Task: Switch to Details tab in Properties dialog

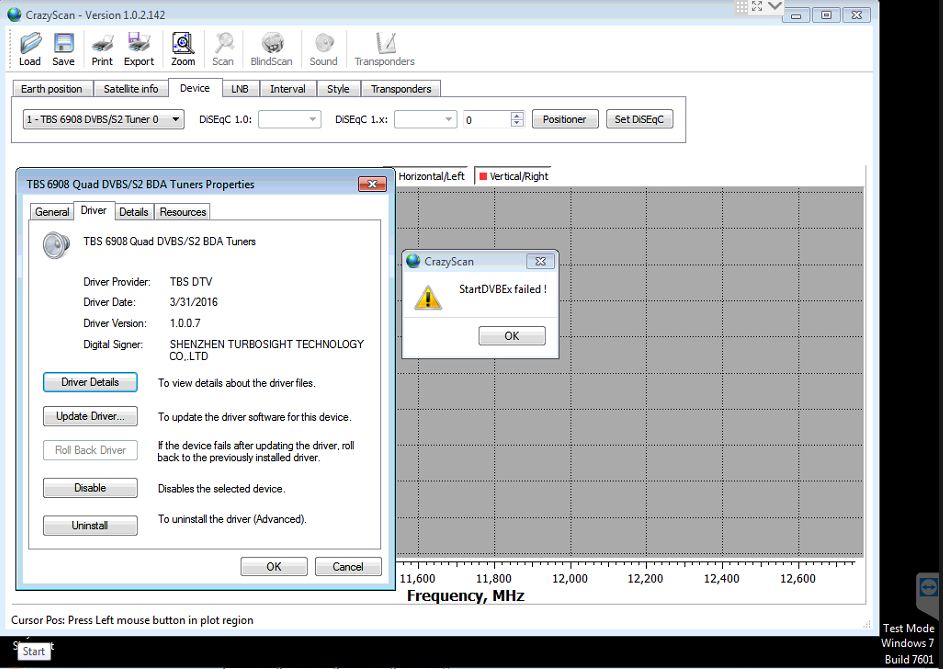Action: (134, 212)
